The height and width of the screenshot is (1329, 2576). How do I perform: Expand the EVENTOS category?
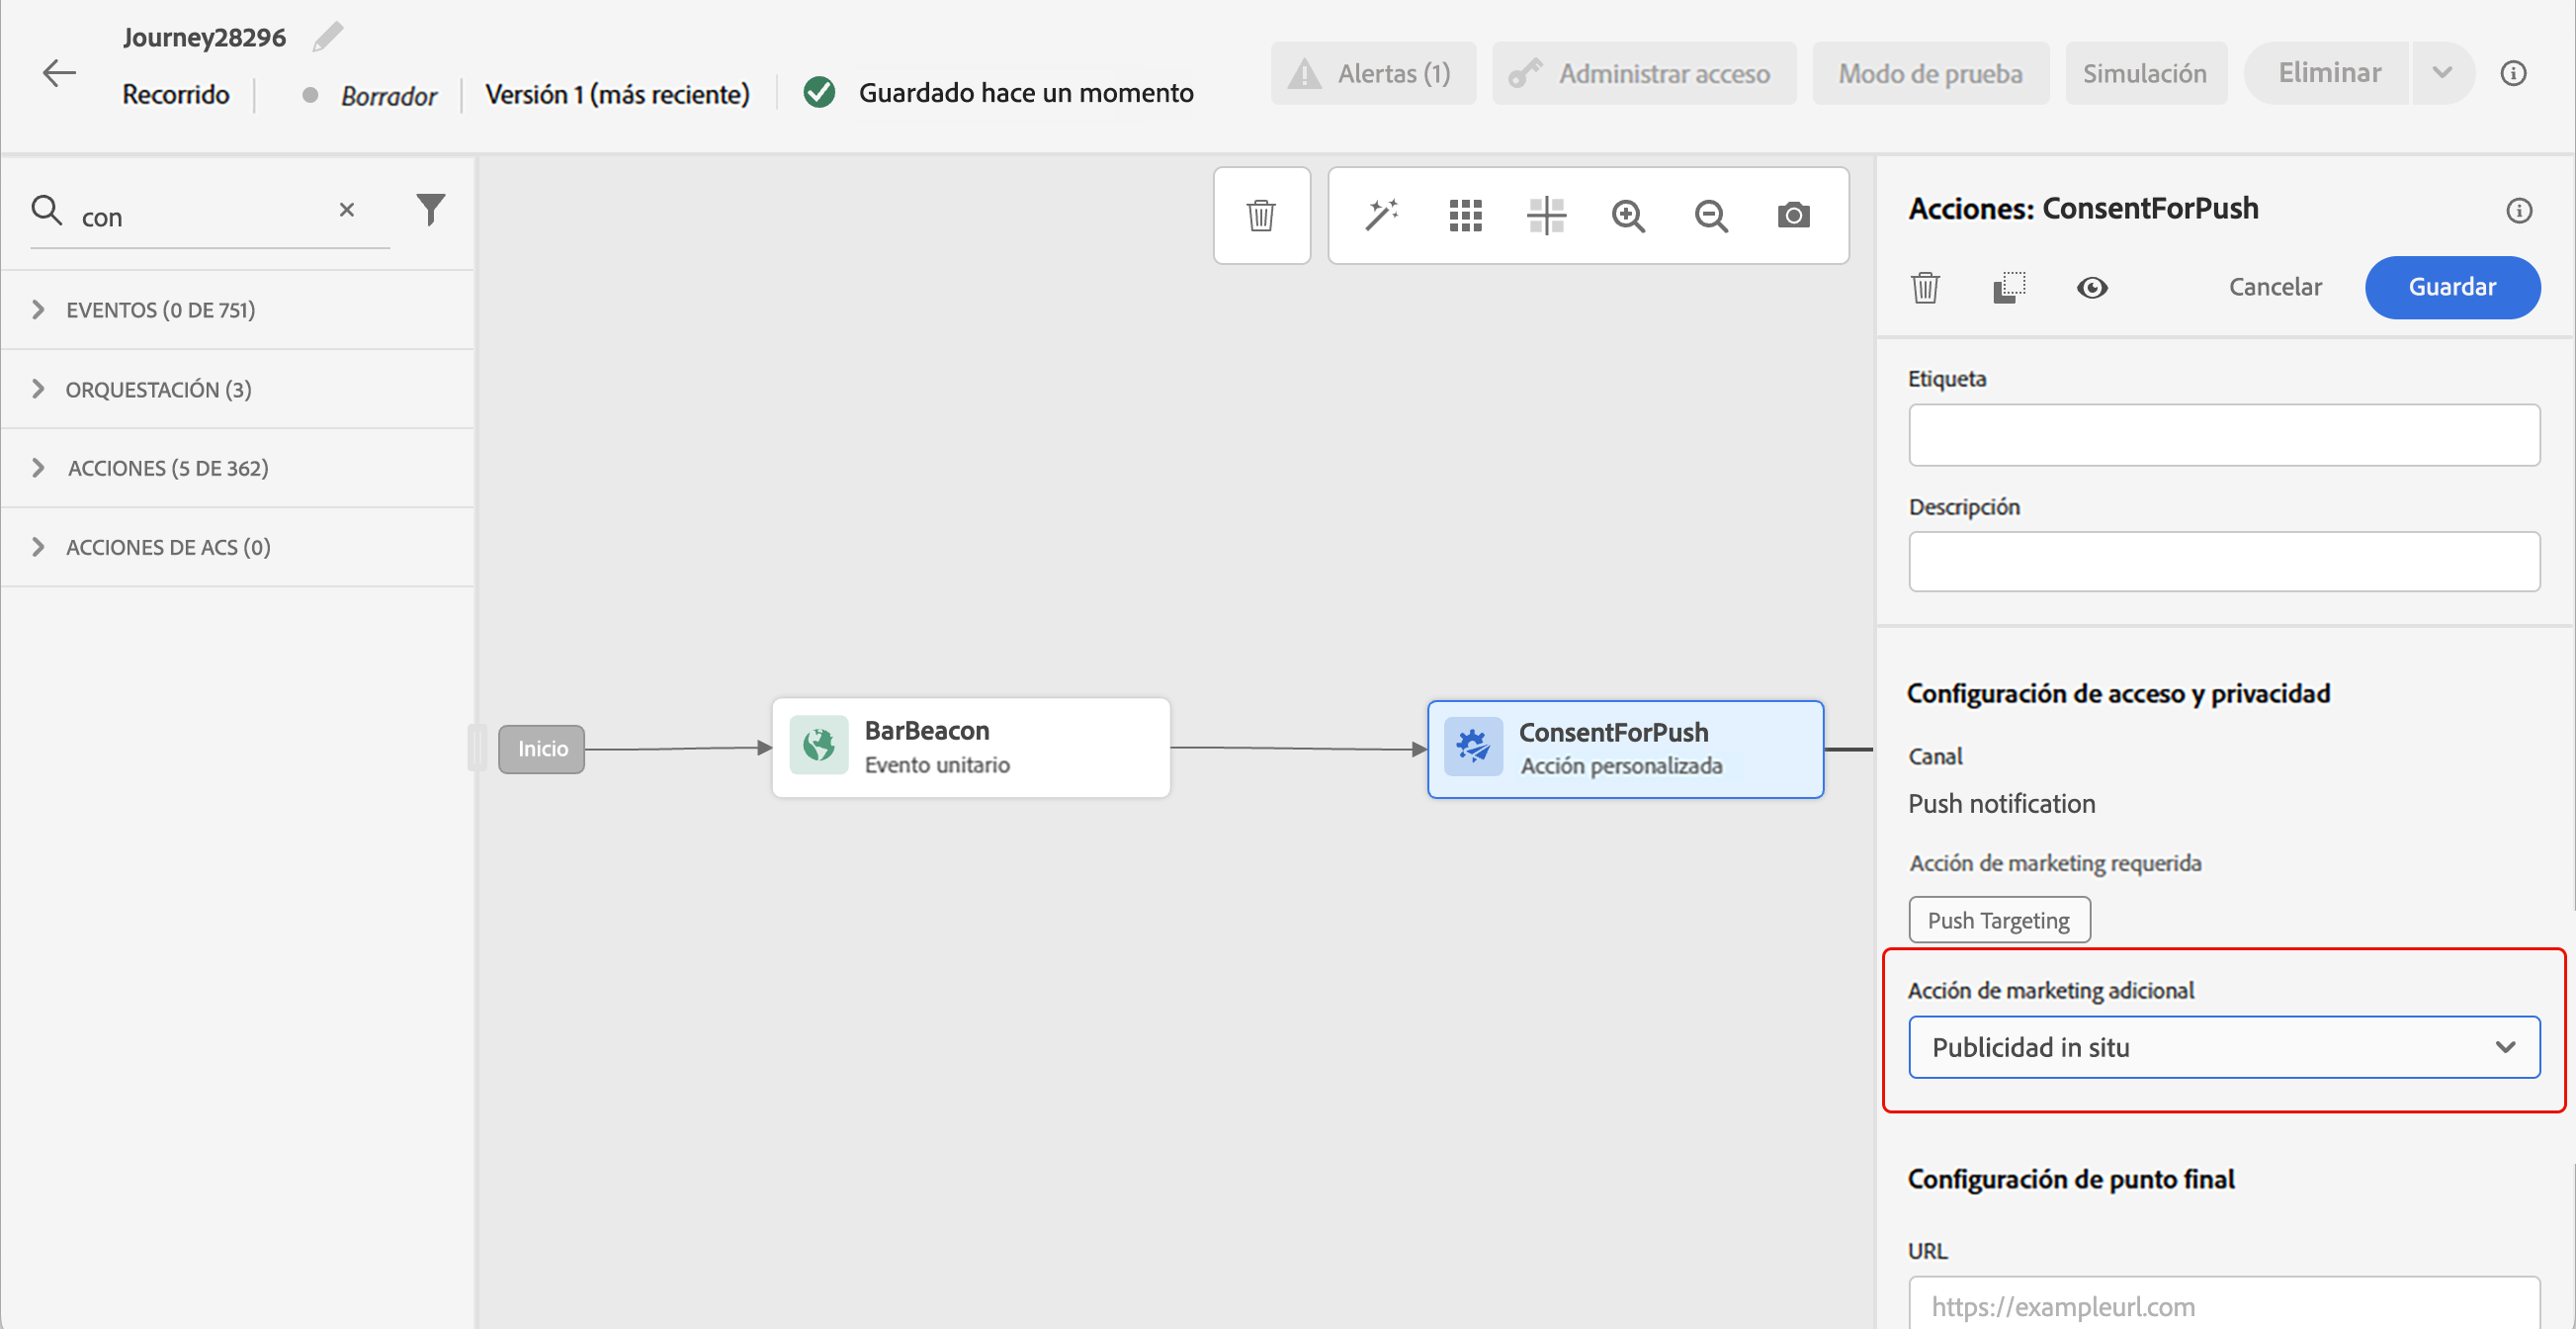pos(160,310)
